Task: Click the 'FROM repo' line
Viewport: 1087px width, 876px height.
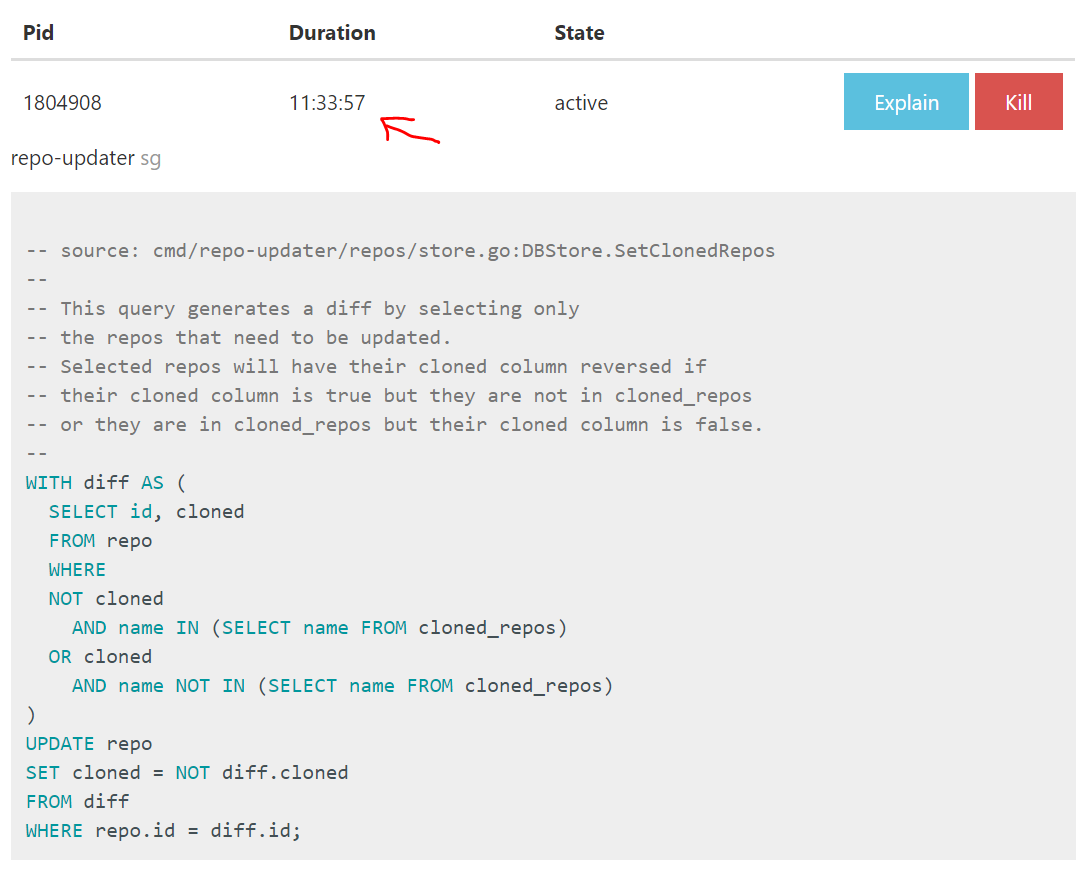Action: pyautogui.click(x=100, y=541)
